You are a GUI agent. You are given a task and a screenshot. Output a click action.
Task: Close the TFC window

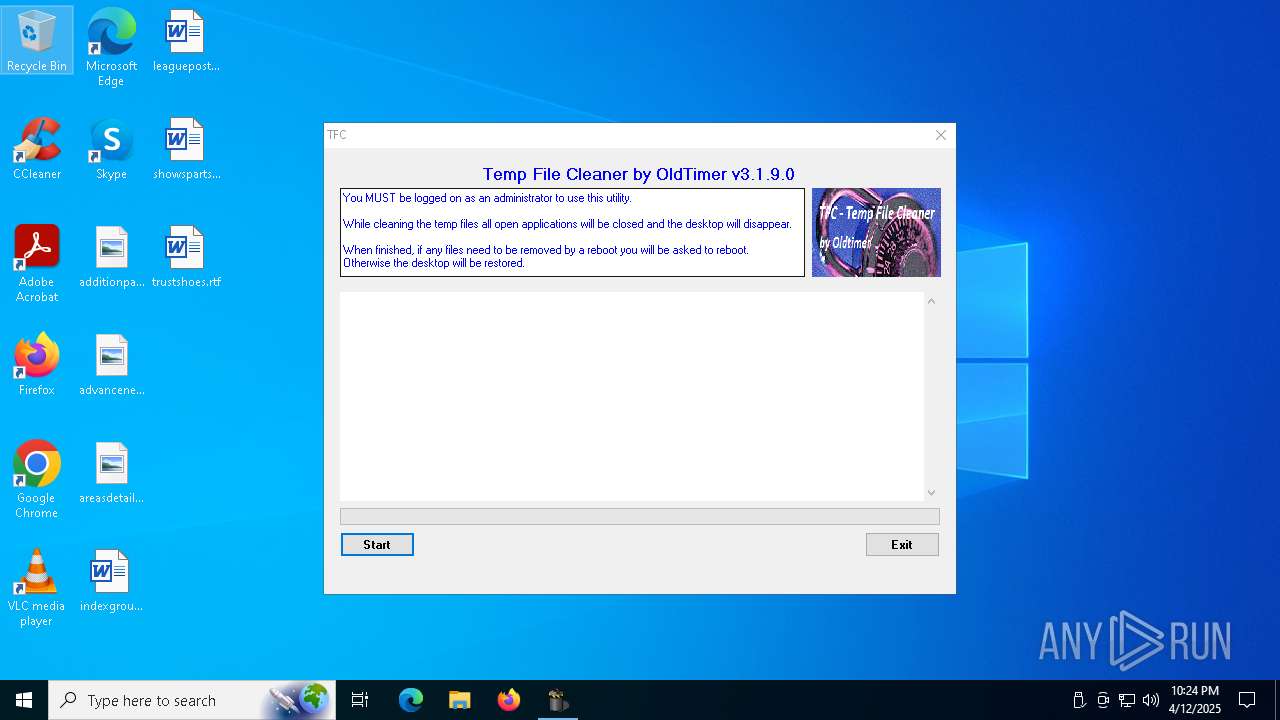click(940, 135)
